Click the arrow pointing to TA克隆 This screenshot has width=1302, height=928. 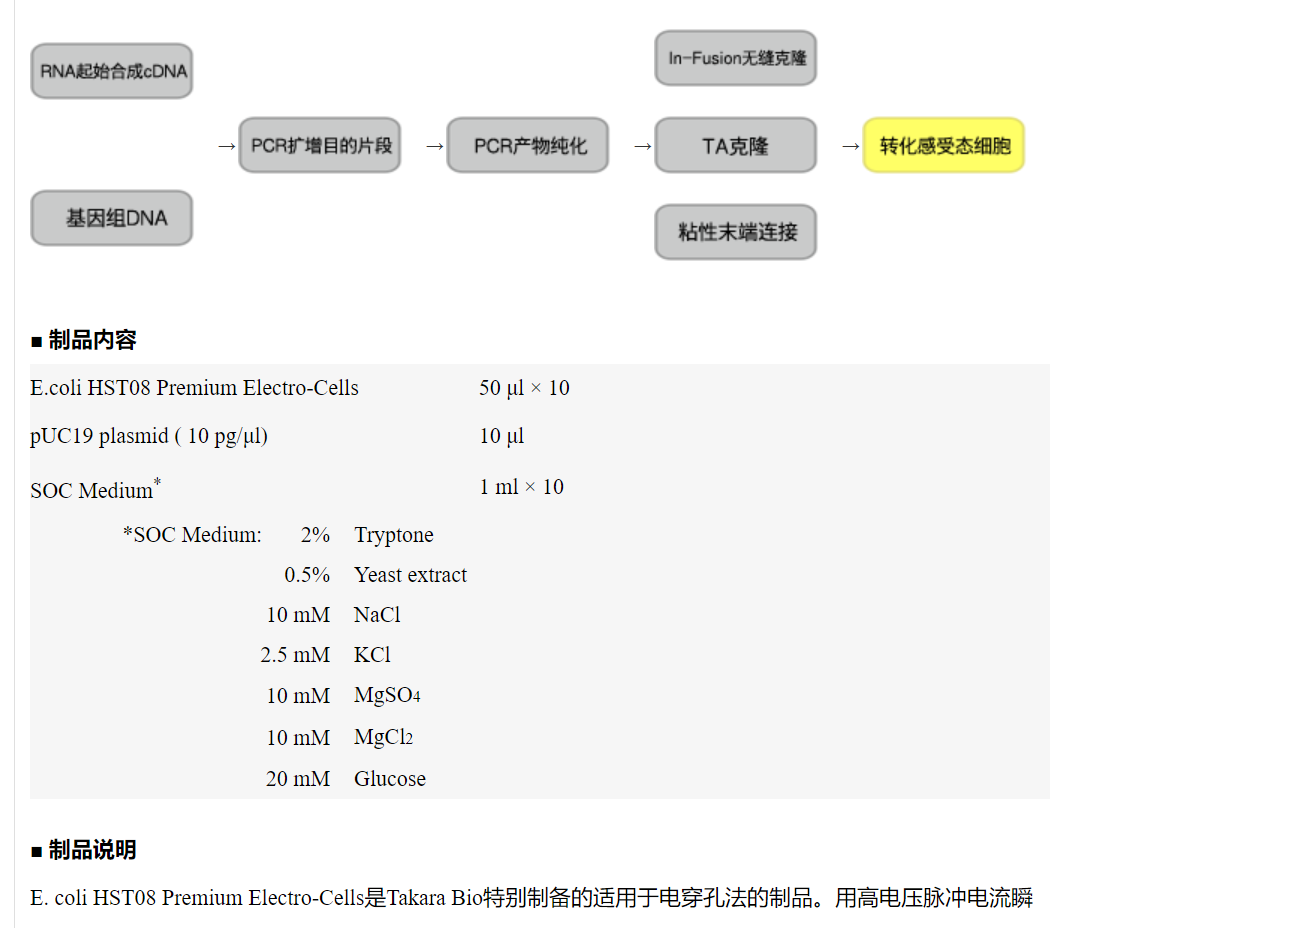(642, 146)
